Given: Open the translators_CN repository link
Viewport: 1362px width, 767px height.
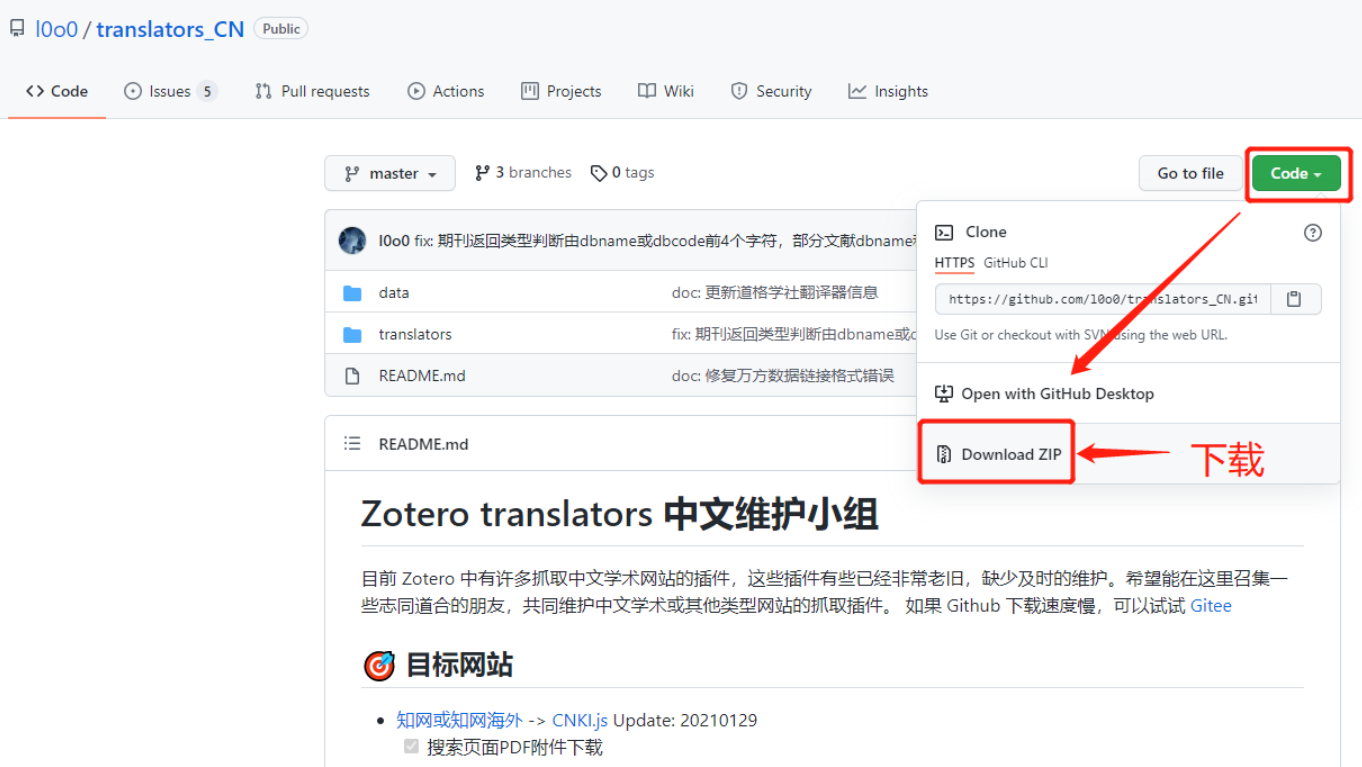Looking at the screenshot, I should pos(170,29).
